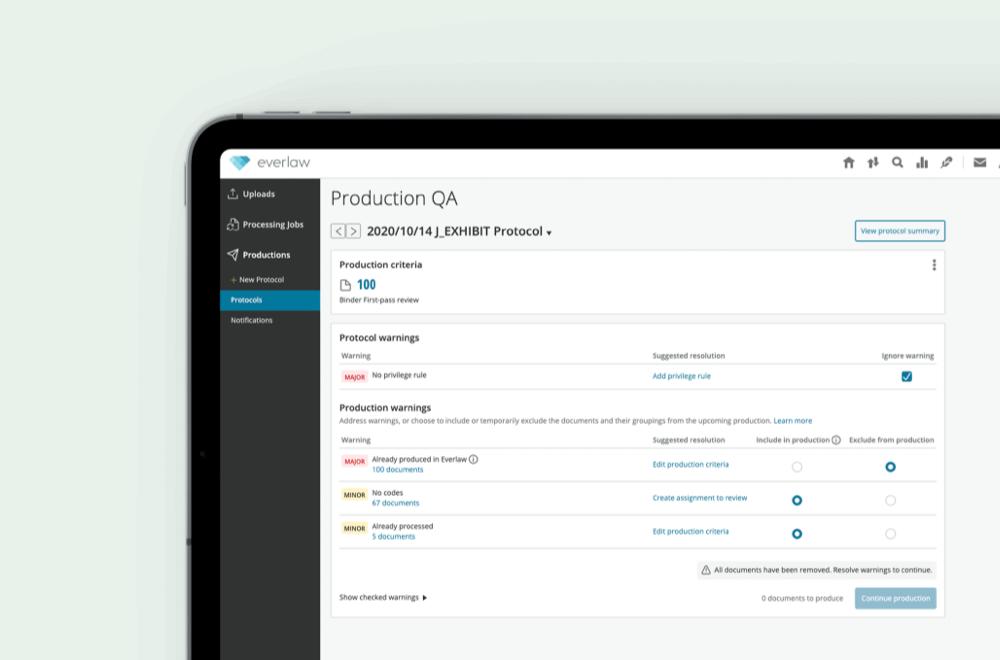
Task: Select Exclude from production for No codes row
Action: click(x=890, y=501)
